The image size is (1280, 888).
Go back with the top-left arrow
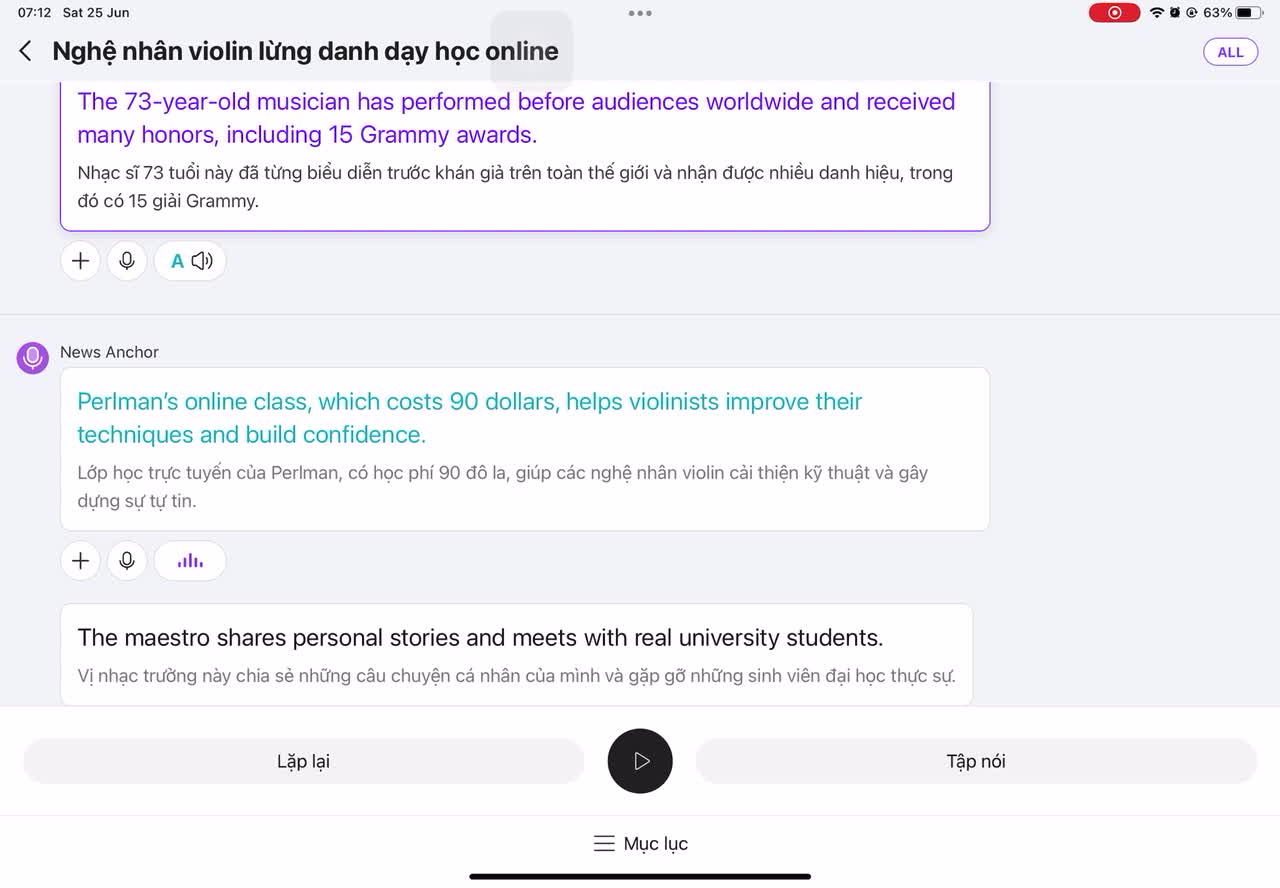[x=26, y=51]
